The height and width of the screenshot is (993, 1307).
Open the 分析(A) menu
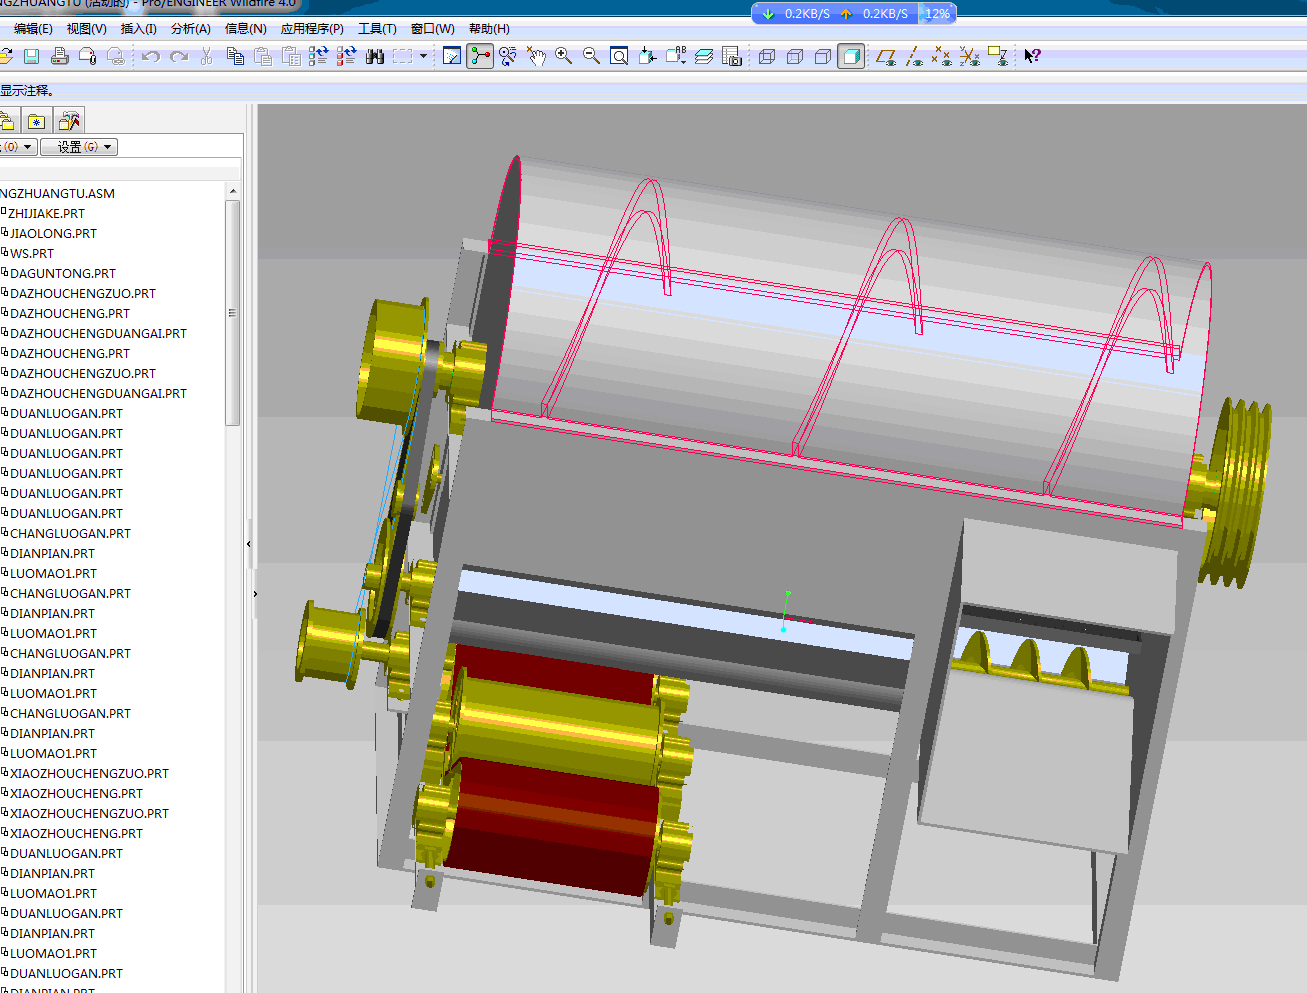(190, 29)
